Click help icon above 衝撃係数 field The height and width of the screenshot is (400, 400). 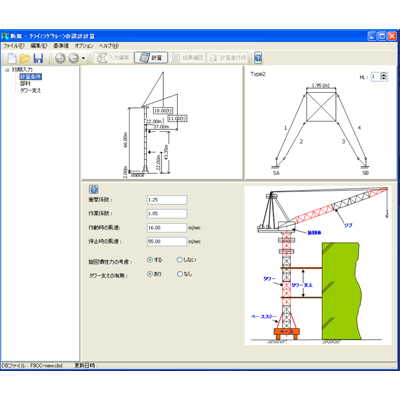[94, 189]
